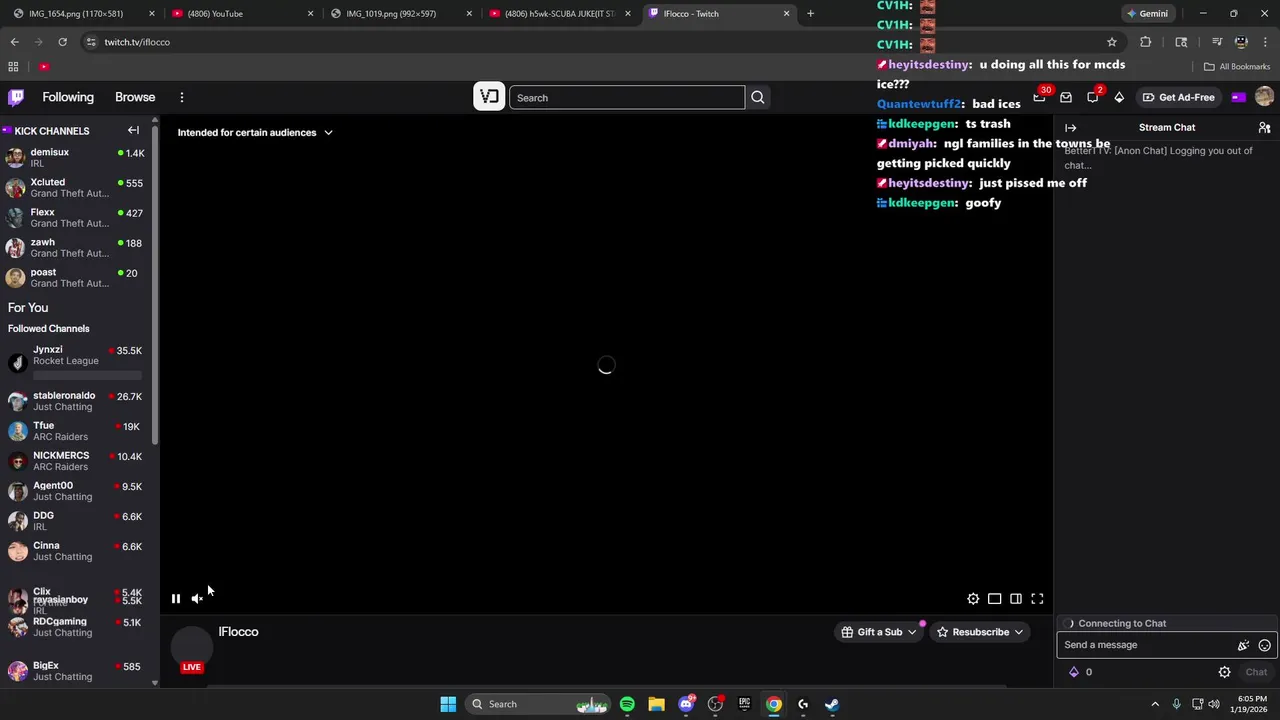This screenshot has width=1280, height=720.
Task: Open Agent00 channel in sidebar
Action: click(x=75, y=492)
